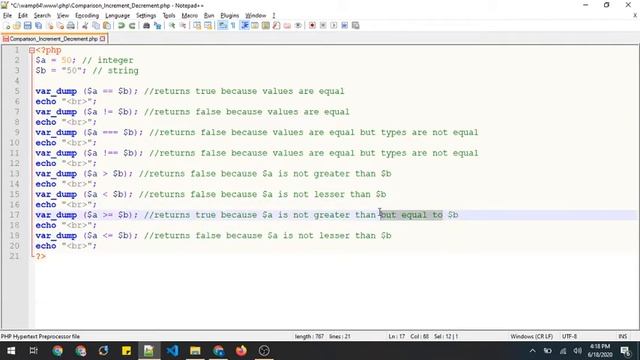This screenshot has height=360, width=640.
Task: Toggle synchronized vertical scrolling
Action: pyautogui.click(x=197, y=26)
